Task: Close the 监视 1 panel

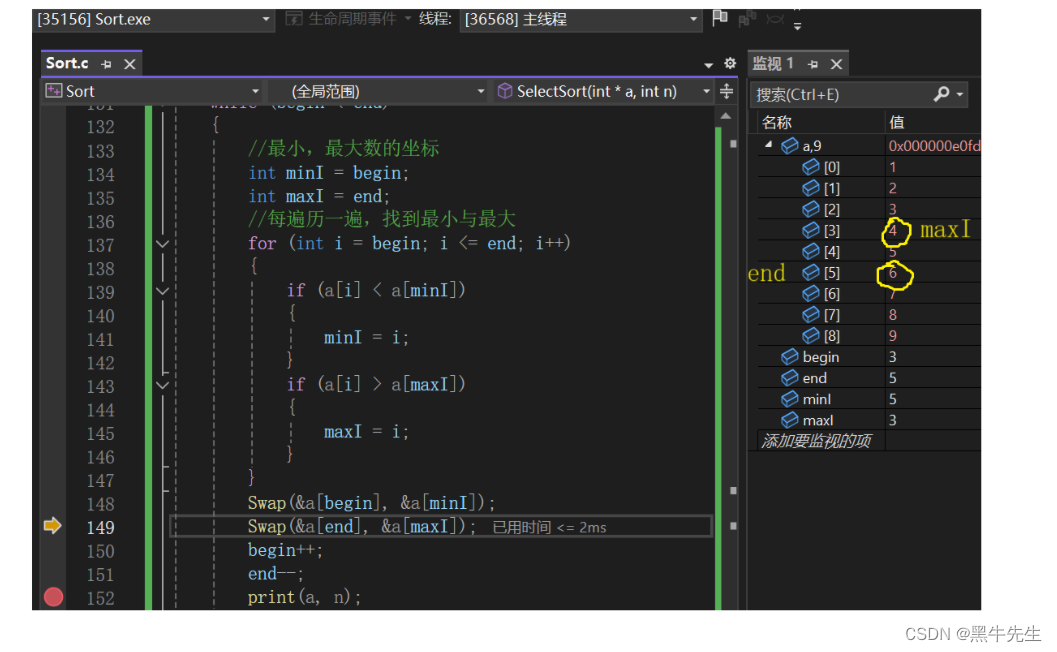Action: click(x=837, y=64)
